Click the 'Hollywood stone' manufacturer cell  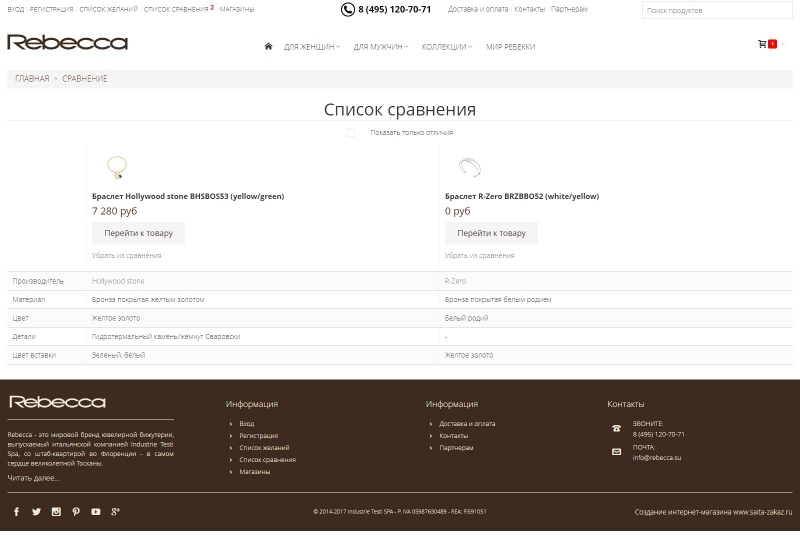118,281
